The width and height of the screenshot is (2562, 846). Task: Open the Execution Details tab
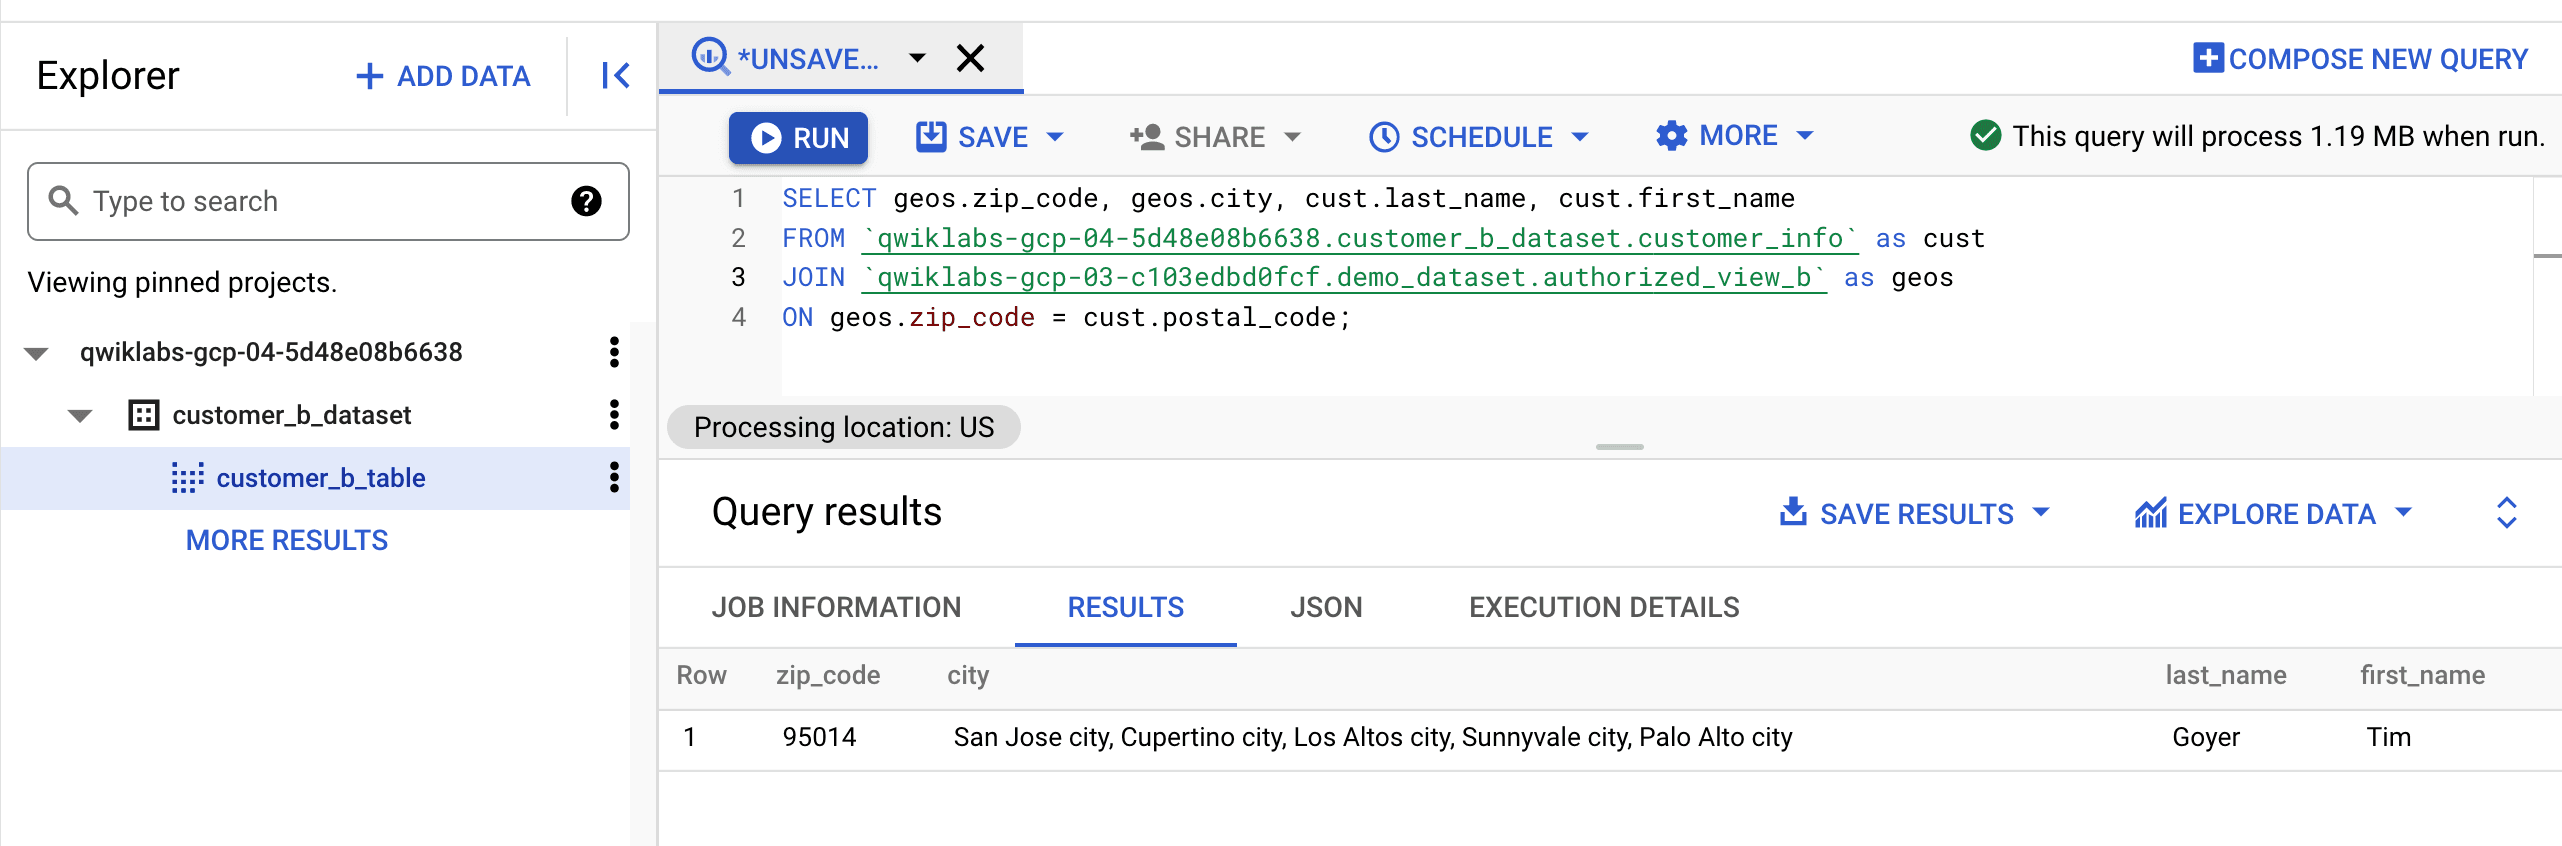click(1604, 607)
